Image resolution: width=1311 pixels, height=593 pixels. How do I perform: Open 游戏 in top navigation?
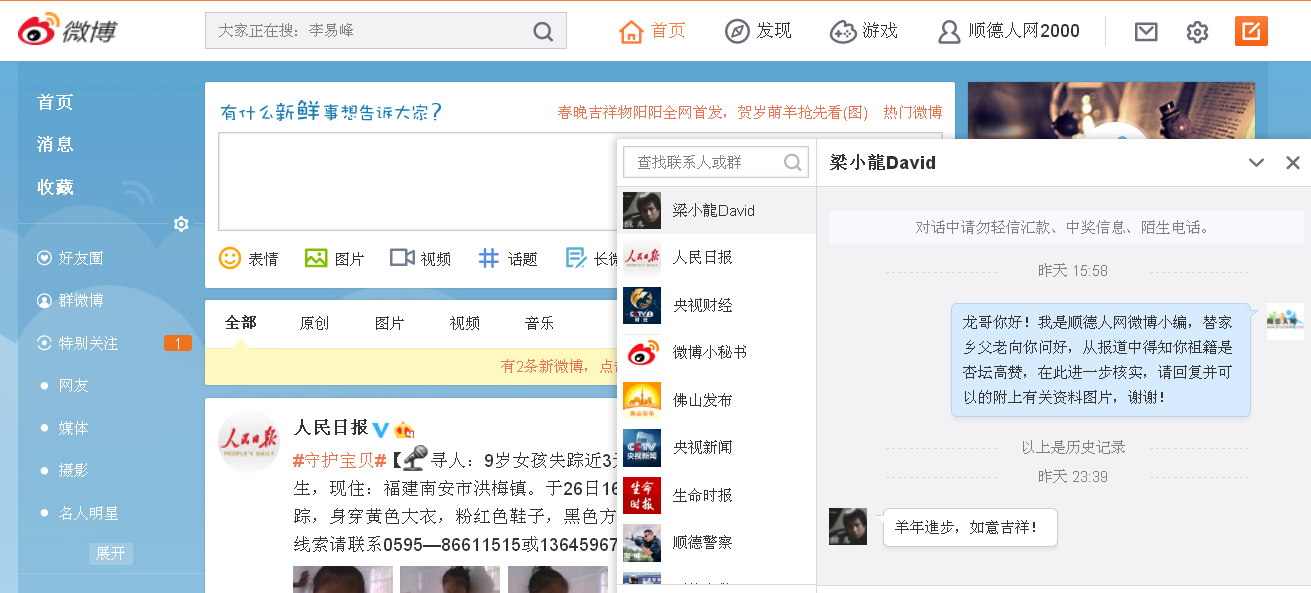(x=864, y=31)
